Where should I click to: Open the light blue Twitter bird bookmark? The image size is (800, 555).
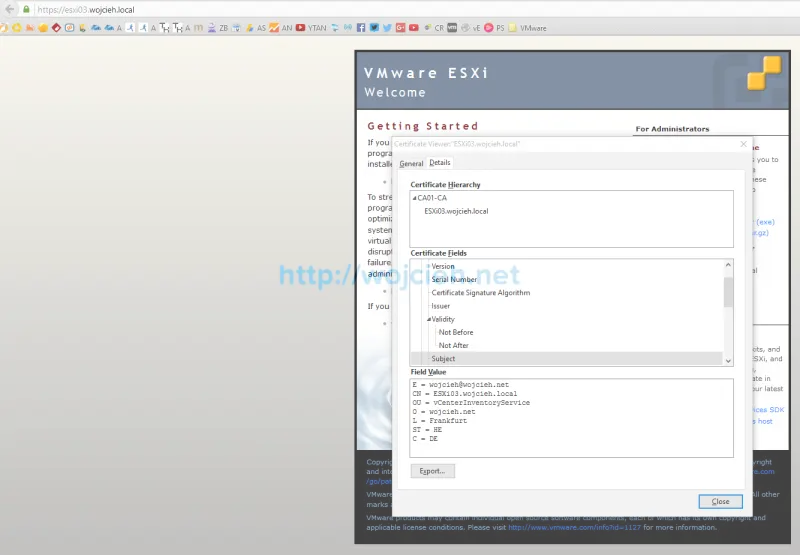pos(387,28)
